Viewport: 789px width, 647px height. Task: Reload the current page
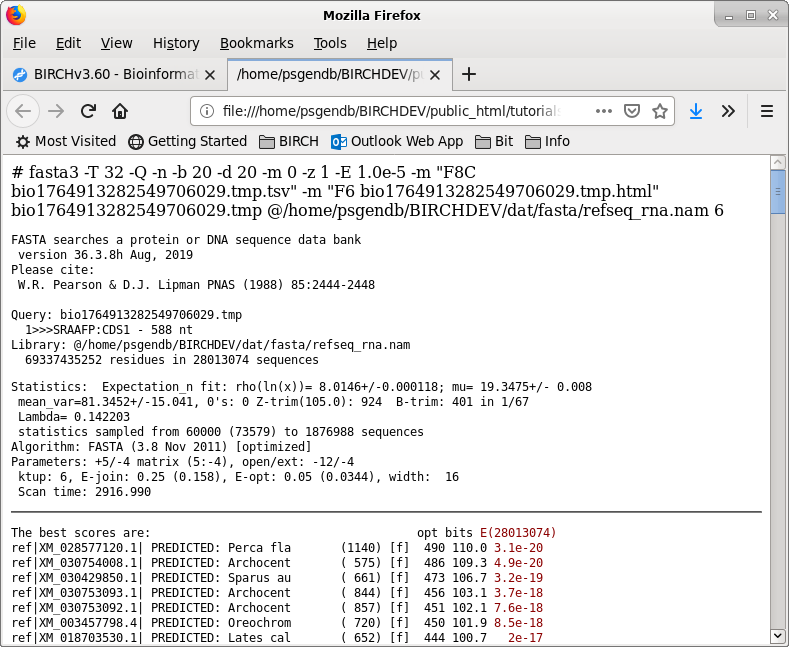pos(88,111)
